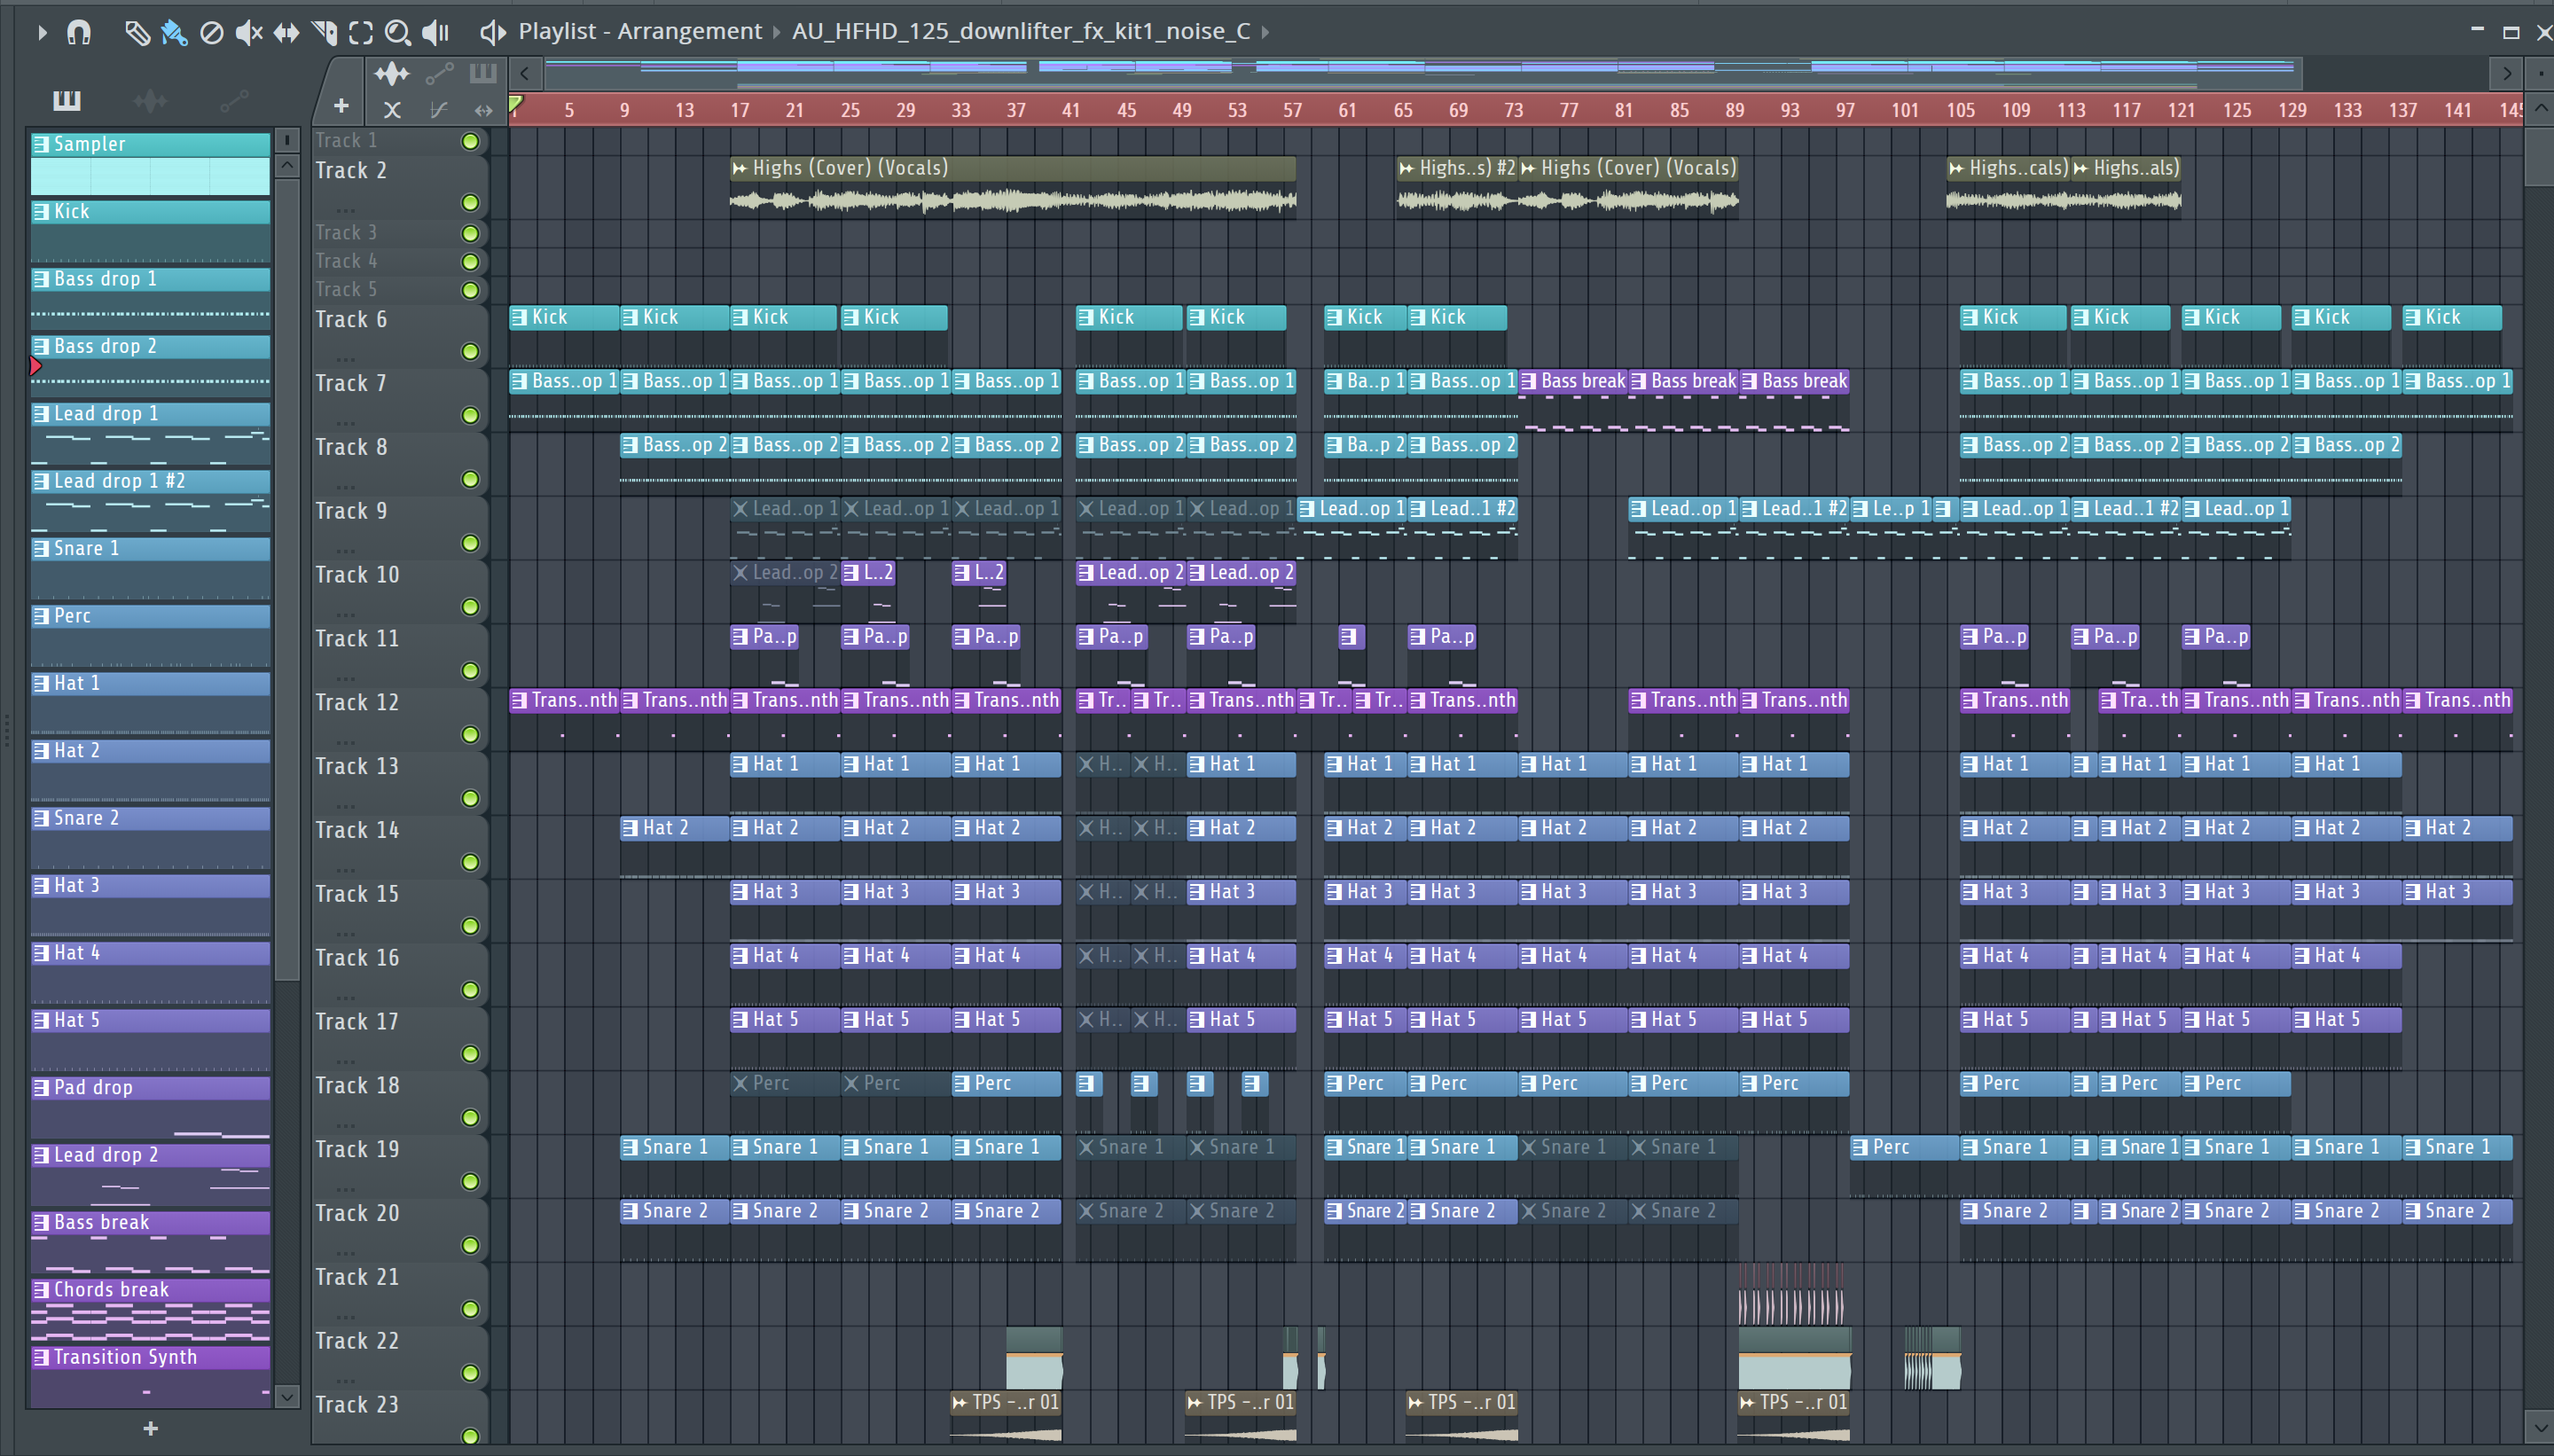Focus audio clips in the playlist
The image size is (2554, 1456).
[x=391, y=73]
